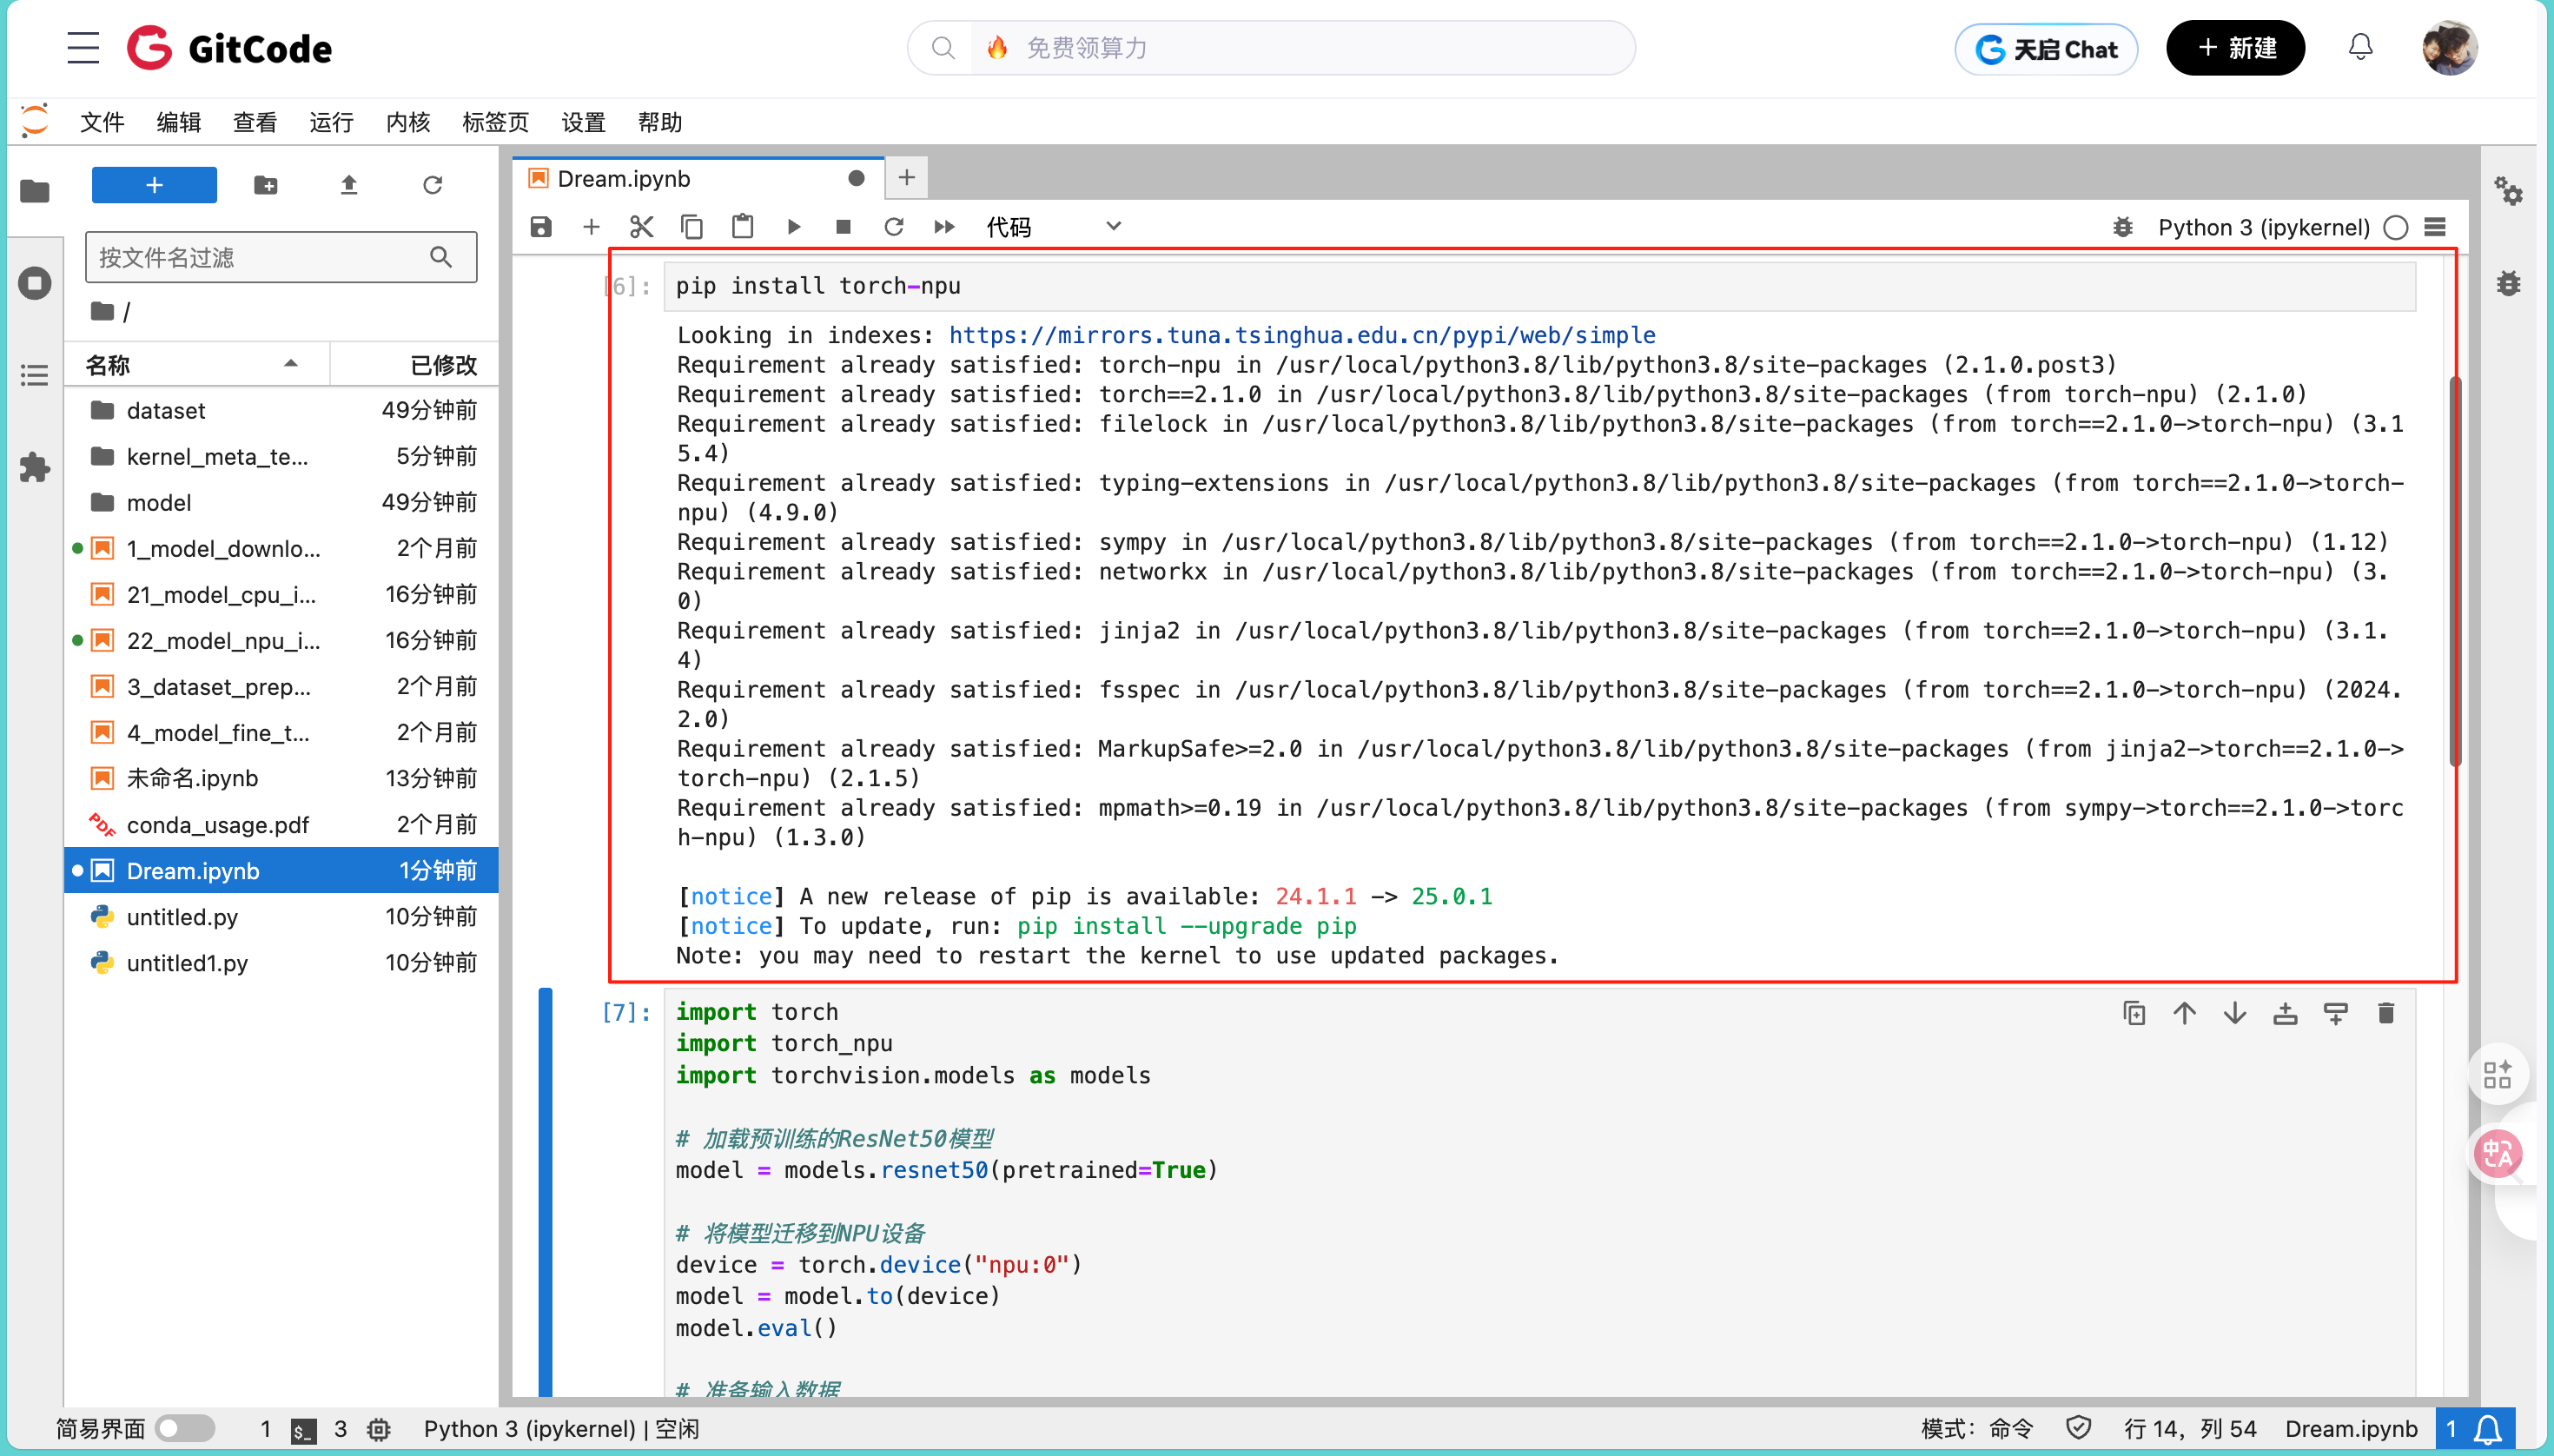The height and width of the screenshot is (1456, 2554).
Task: Move cell 7 up with arrow icon
Action: (2184, 1014)
